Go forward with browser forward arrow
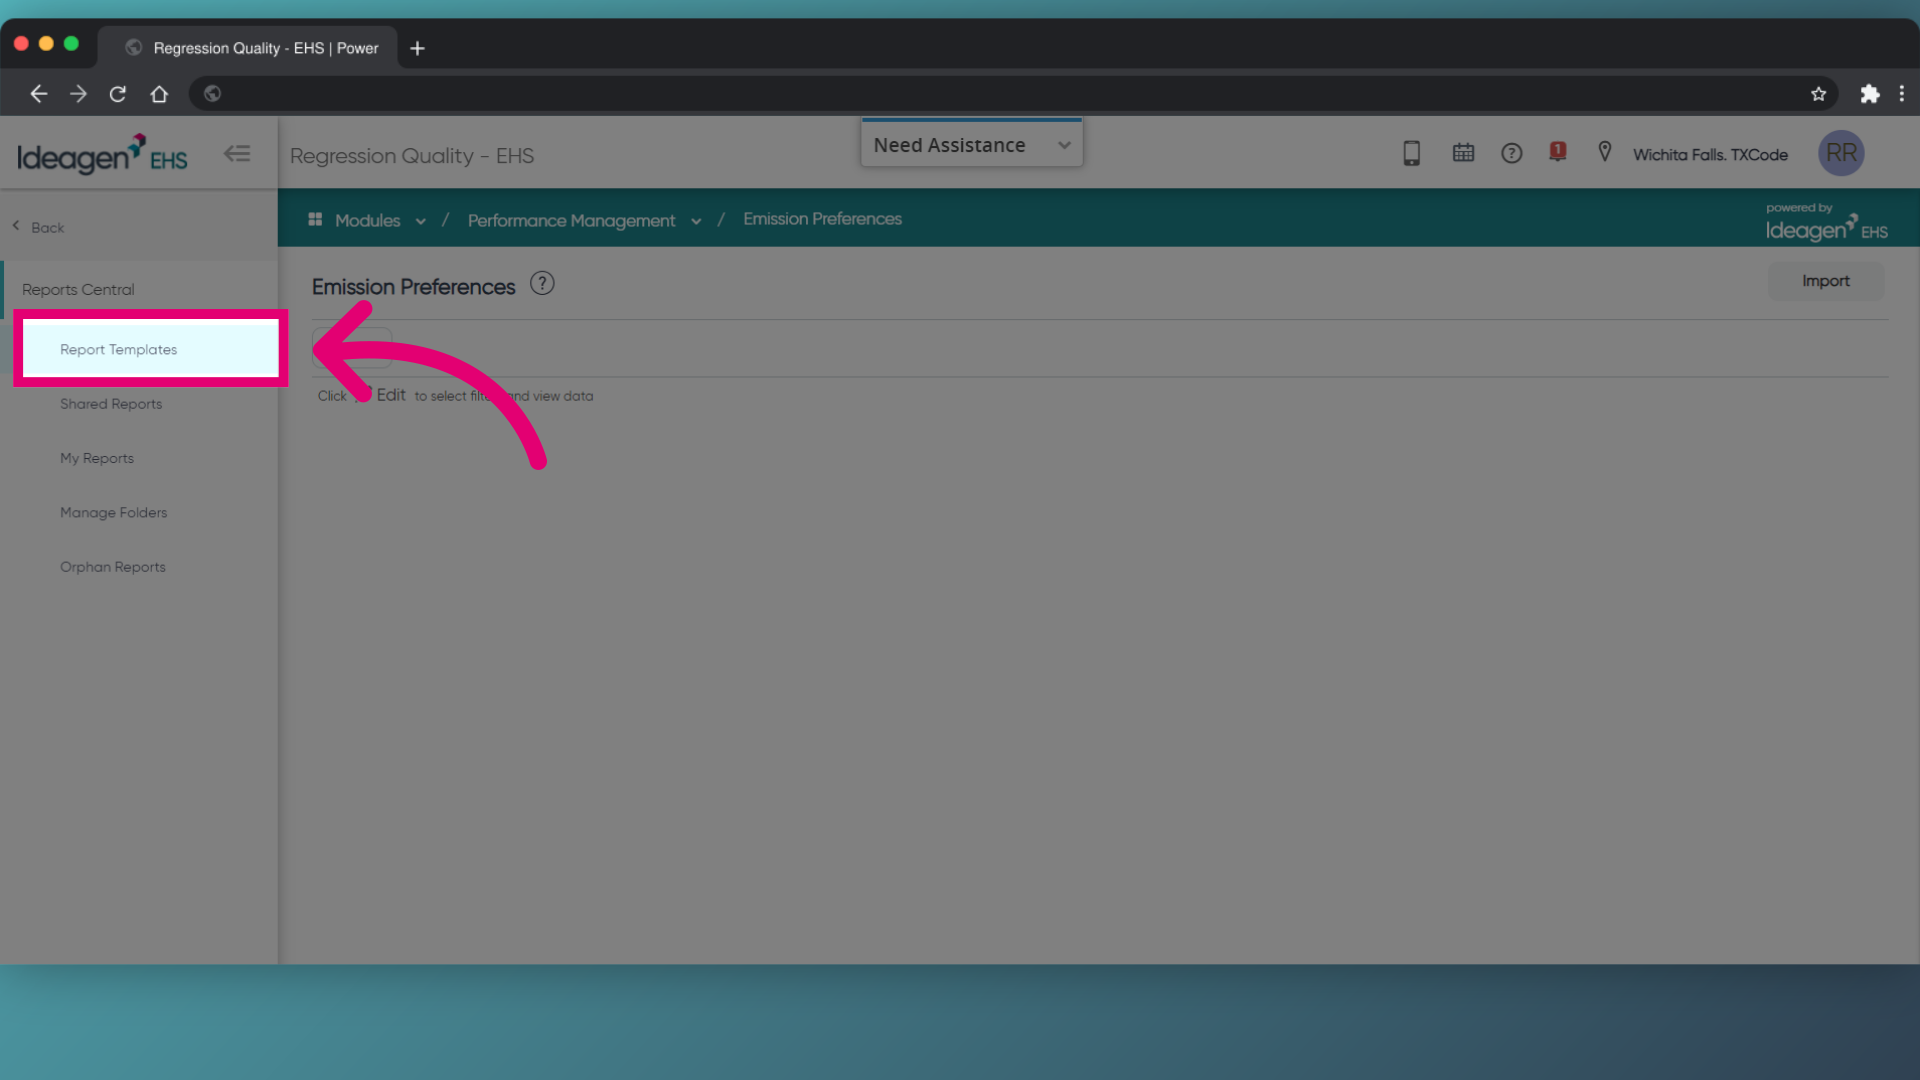Image resolution: width=1920 pixels, height=1080 pixels. (78, 94)
